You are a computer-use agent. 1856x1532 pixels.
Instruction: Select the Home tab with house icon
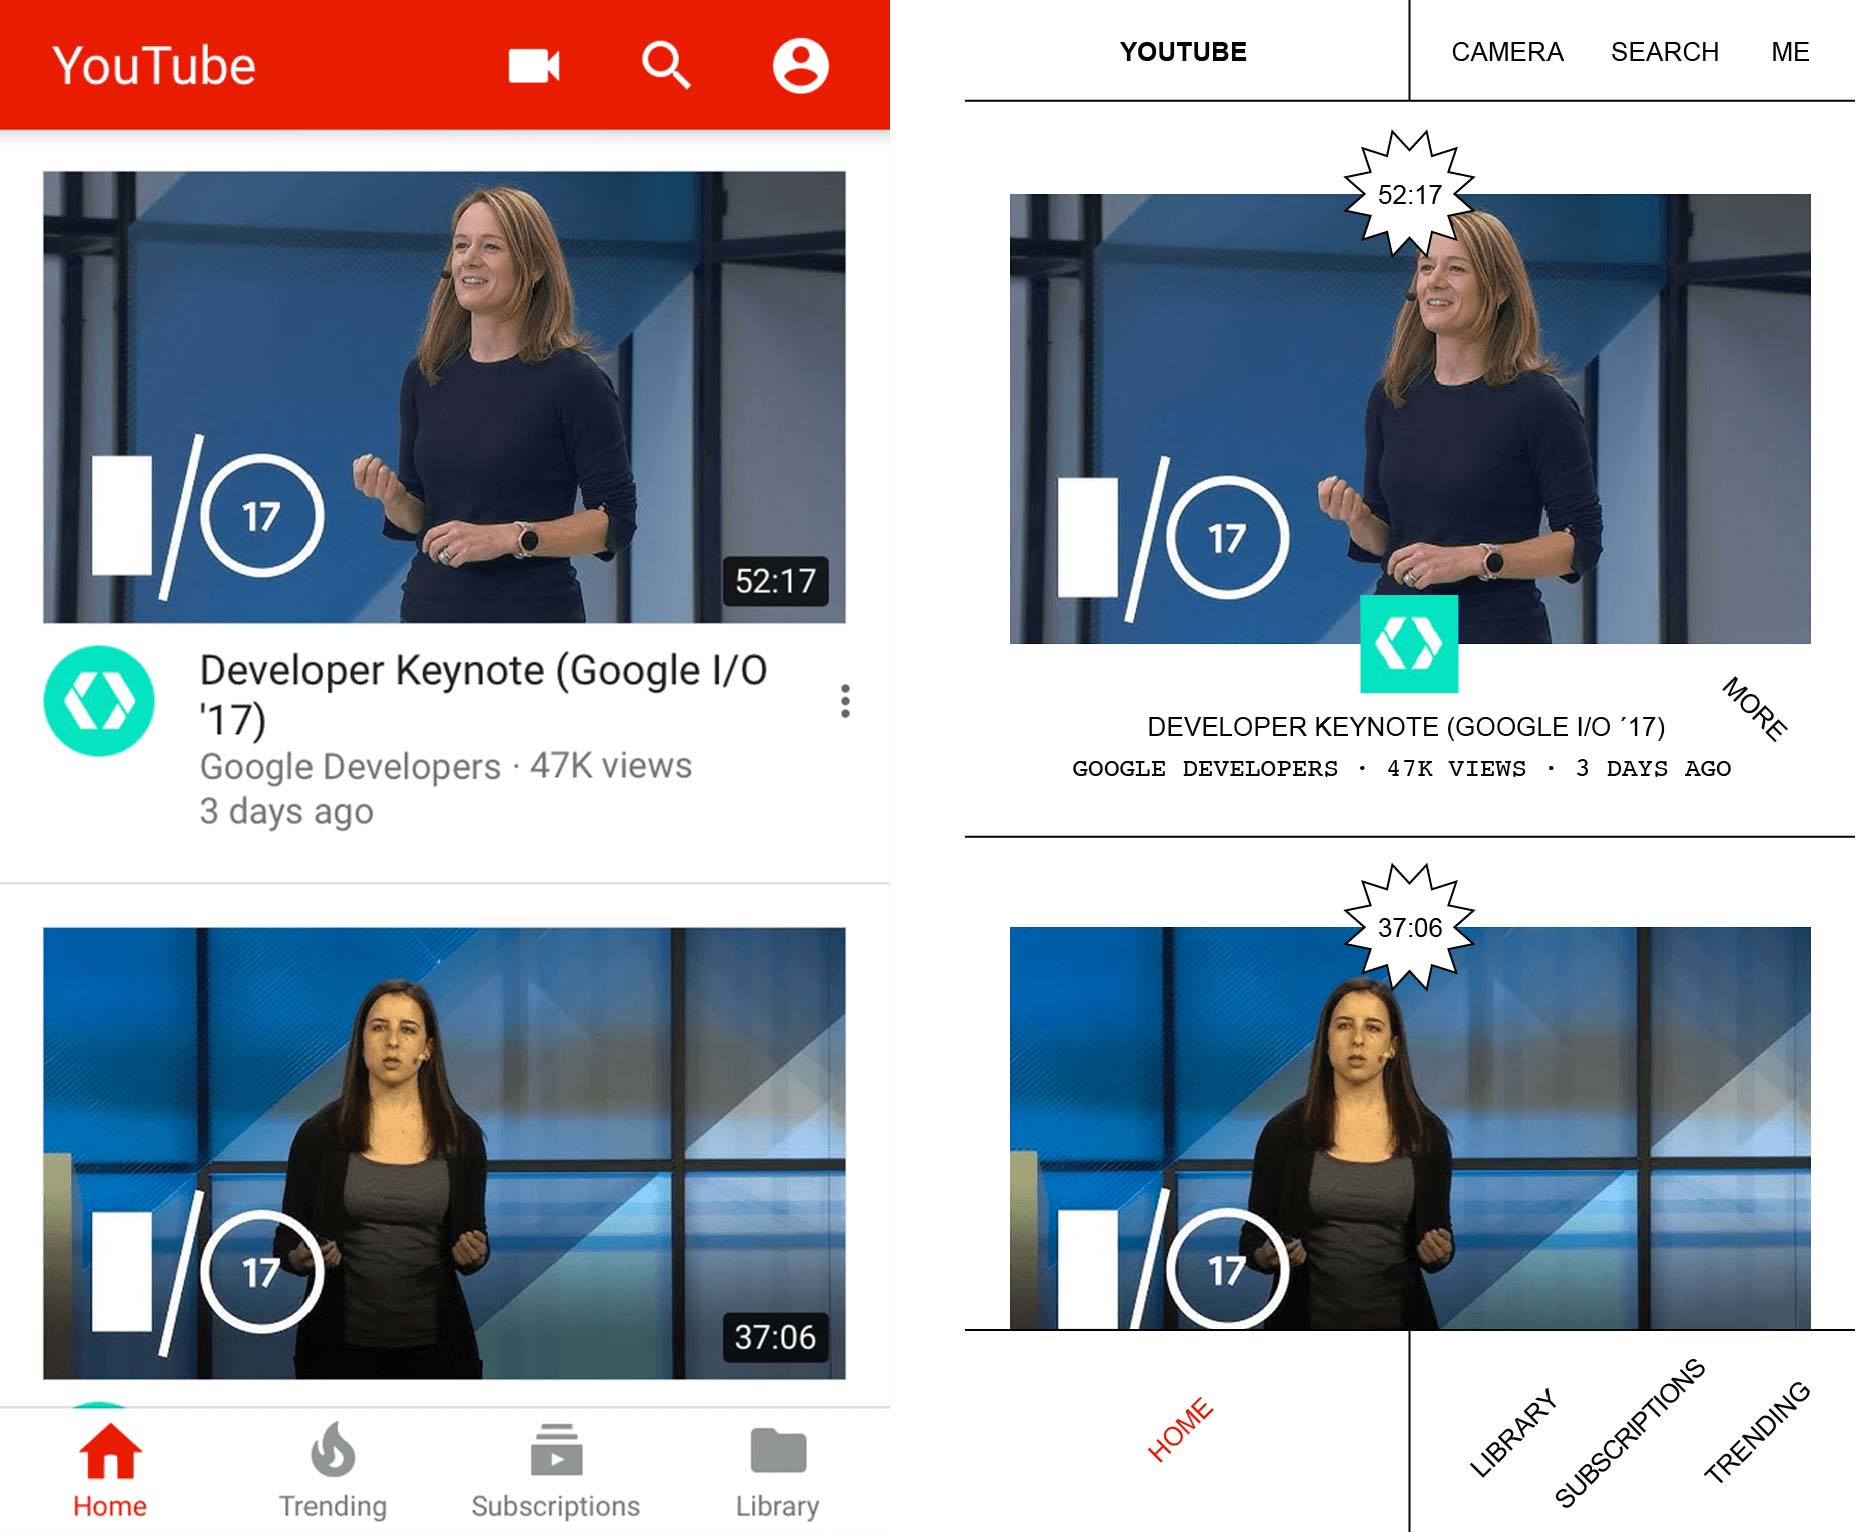[110, 1470]
